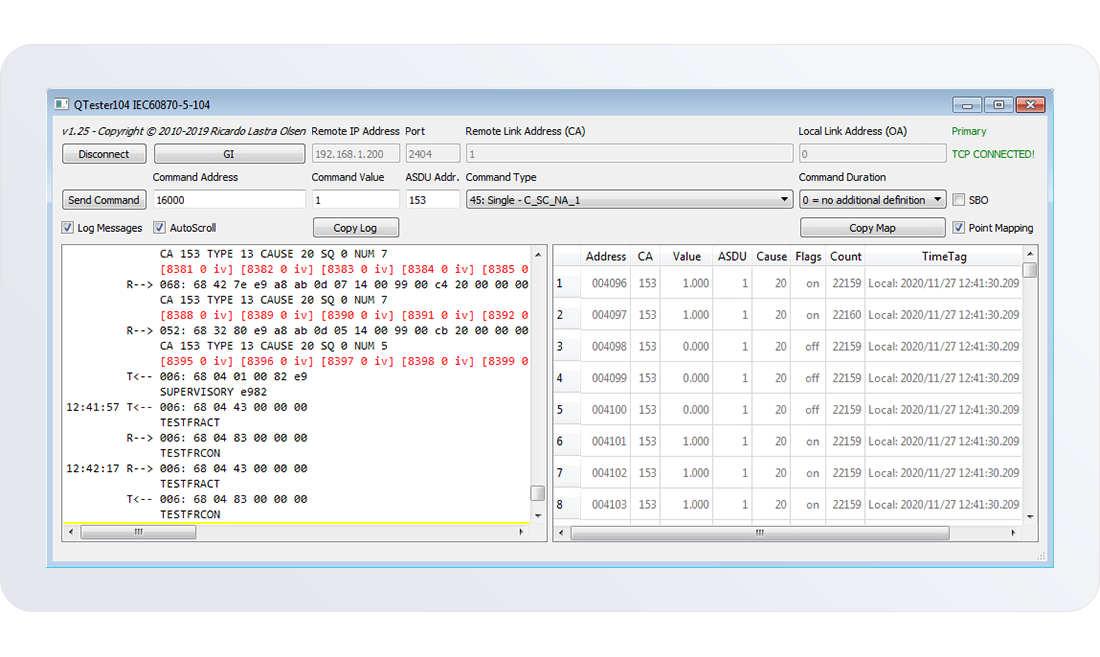Enable the SBO checkbox

(959, 200)
